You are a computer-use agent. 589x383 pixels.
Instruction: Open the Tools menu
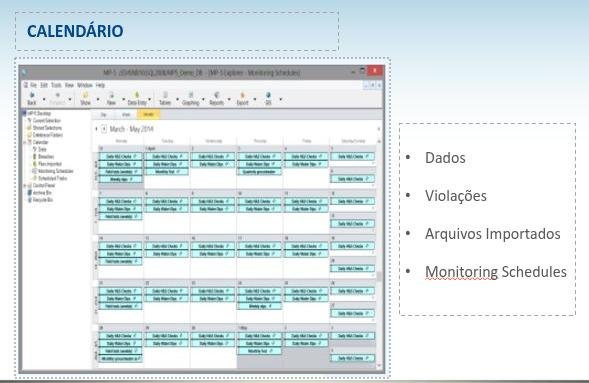(x=56, y=85)
